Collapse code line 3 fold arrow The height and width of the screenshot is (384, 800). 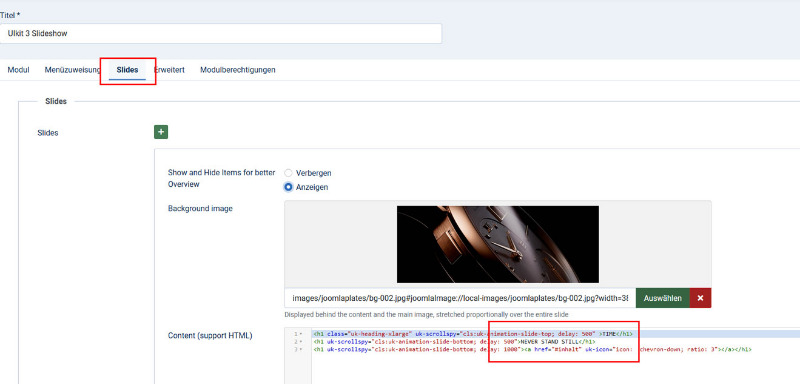(302, 349)
